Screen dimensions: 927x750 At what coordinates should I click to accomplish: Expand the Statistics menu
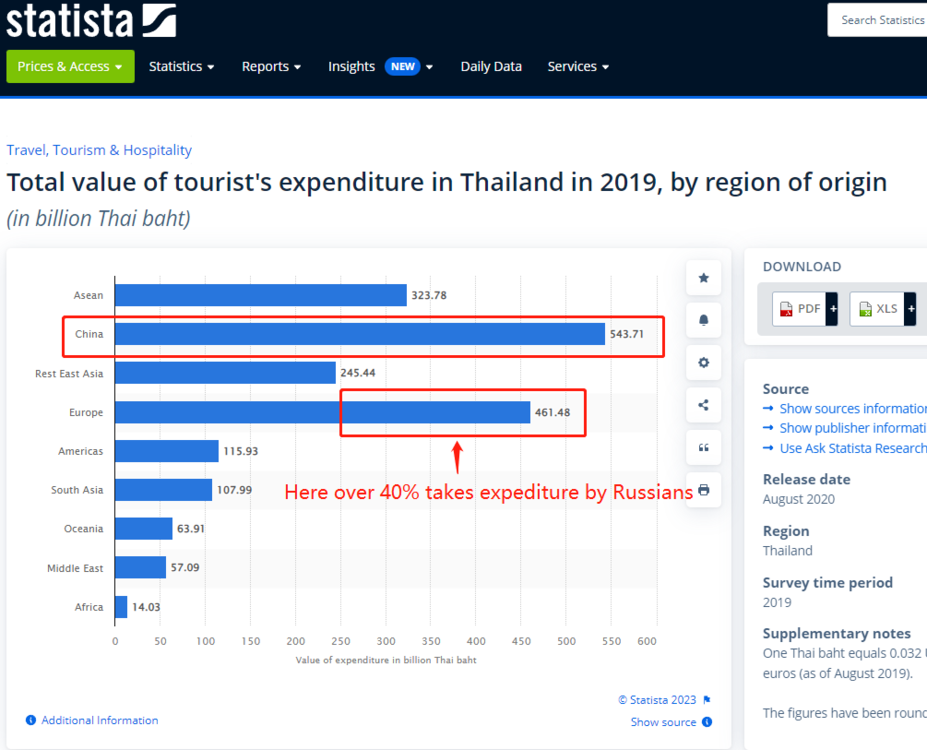pyautogui.click(x=181, y=66)
